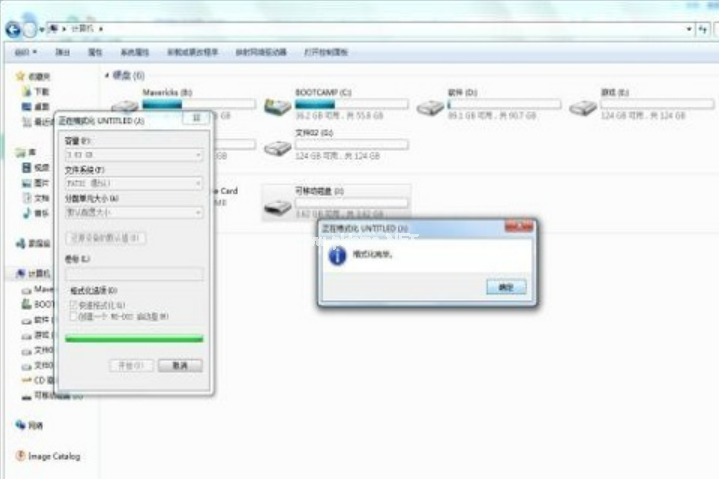Click the 游戏 (E:) drive icon on the right
Screen dimensions: 723x498
coord(582,107)
